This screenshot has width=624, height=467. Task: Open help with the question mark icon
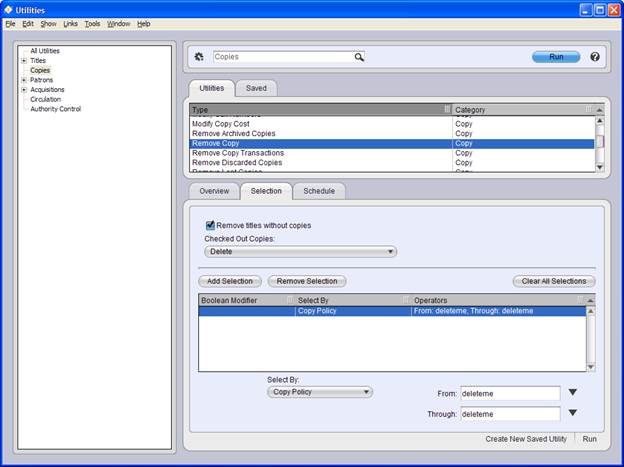(595, 57)
